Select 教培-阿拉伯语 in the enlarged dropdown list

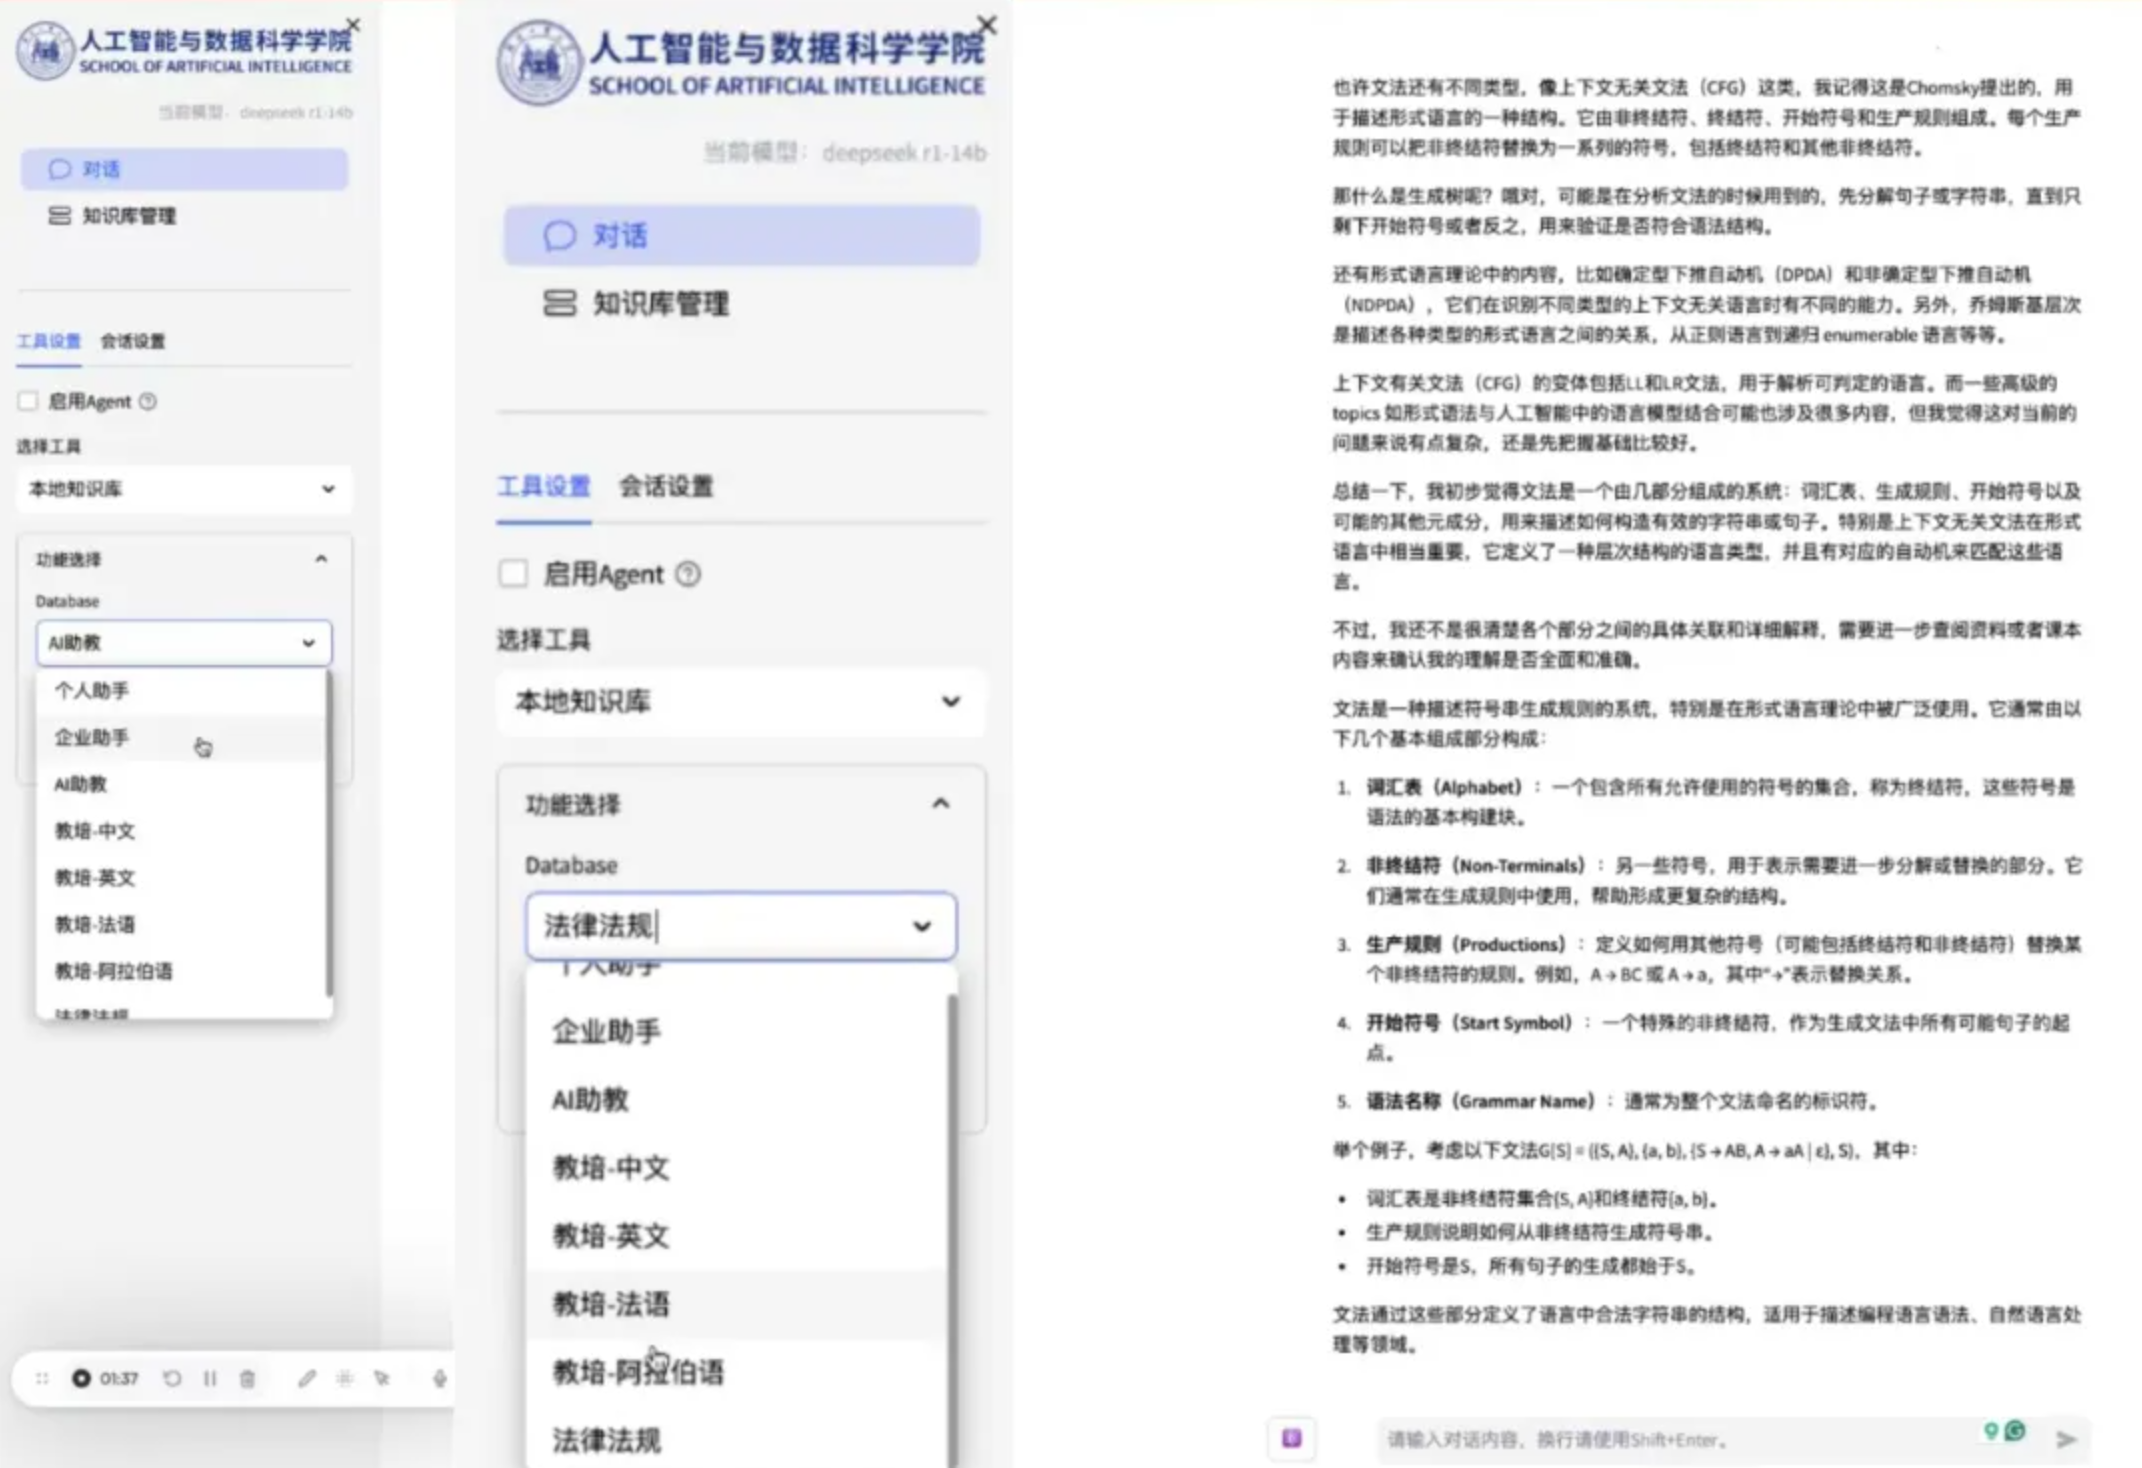point(737,1372)
